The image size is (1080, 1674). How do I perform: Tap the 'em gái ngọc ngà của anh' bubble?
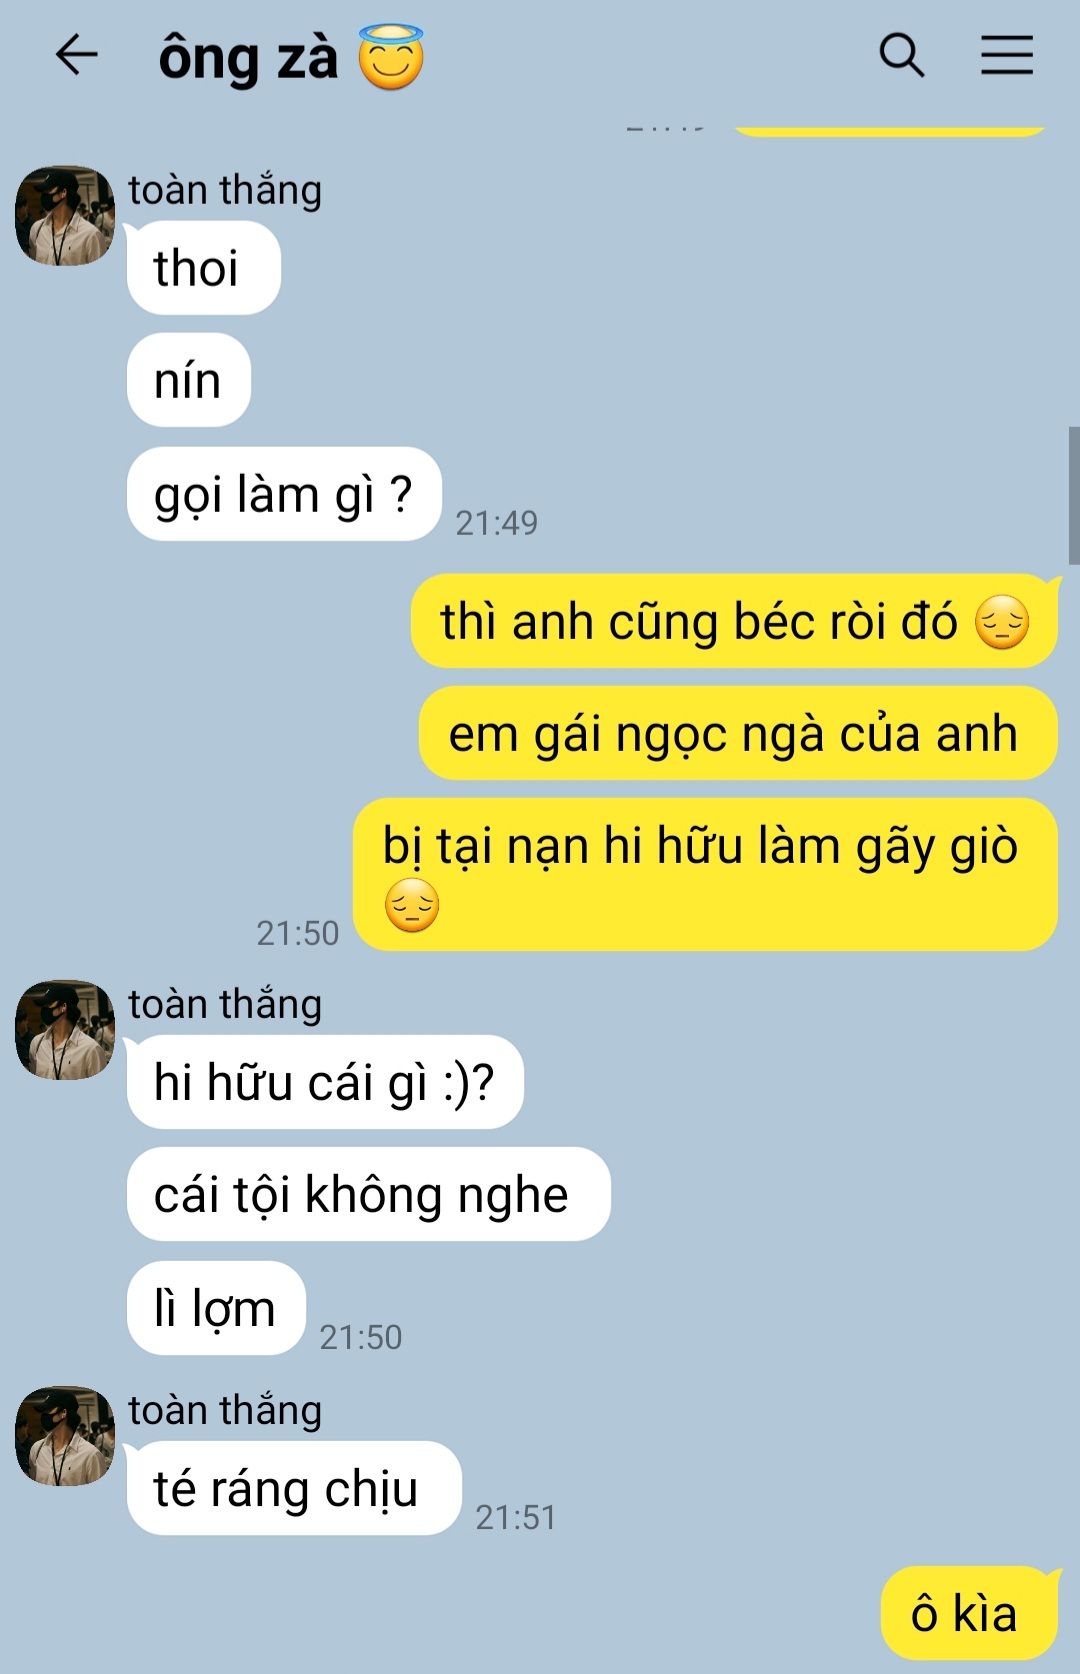(x=738, y=733)
